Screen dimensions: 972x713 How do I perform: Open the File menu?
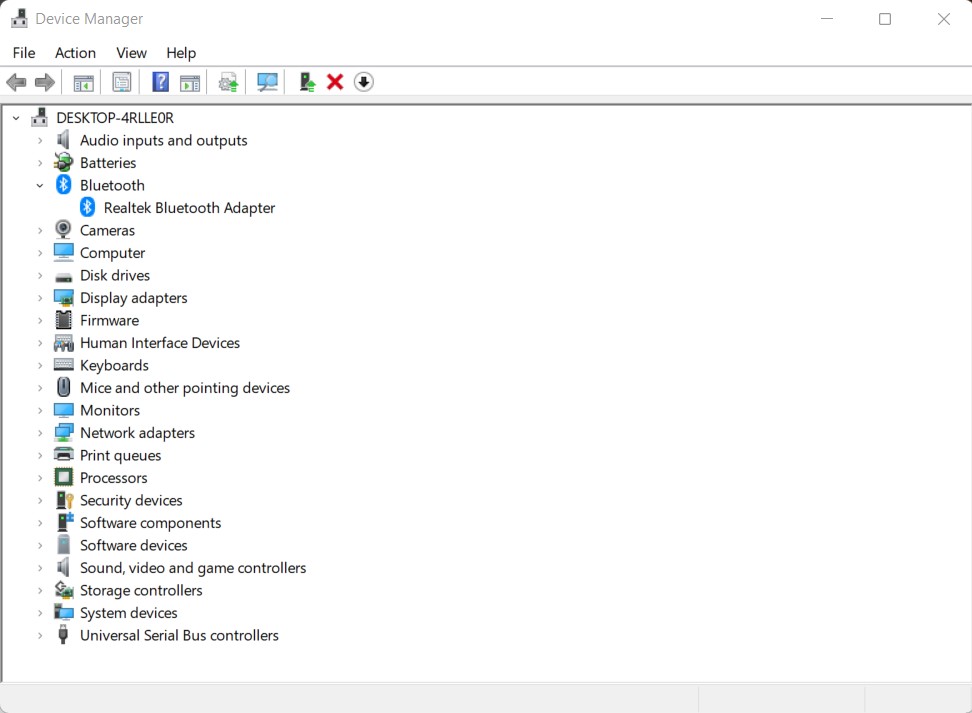(x=23, y=52)
